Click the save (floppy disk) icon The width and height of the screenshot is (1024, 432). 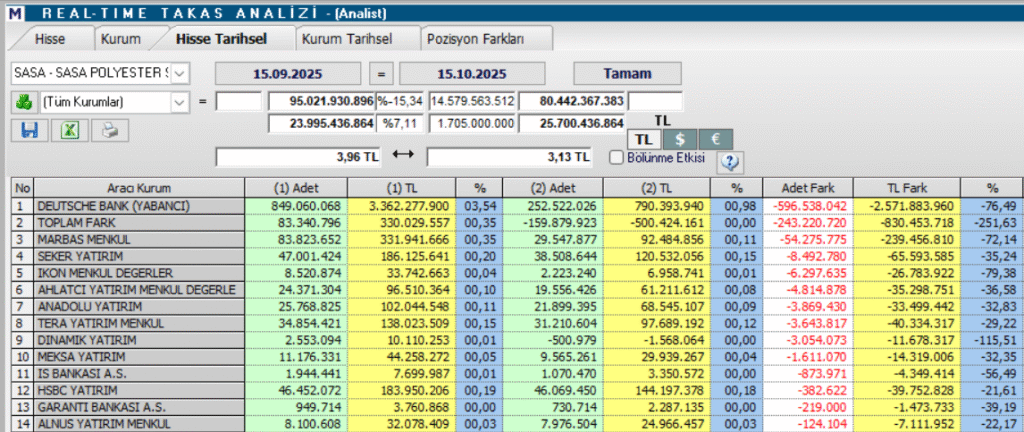28,131
